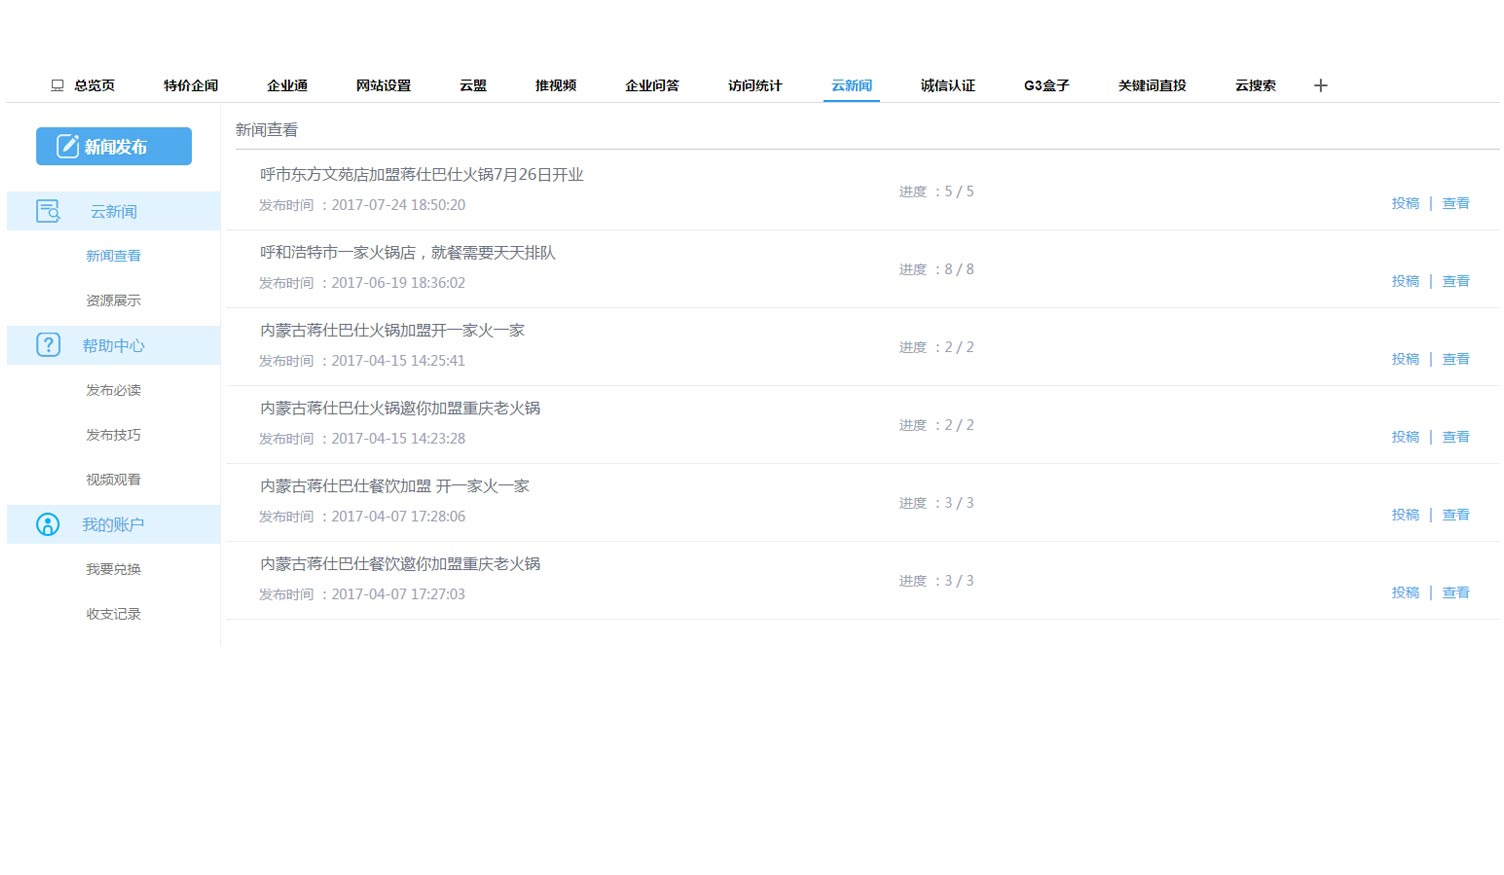Click the 帮助中心 question mark icon

point(48,345)
